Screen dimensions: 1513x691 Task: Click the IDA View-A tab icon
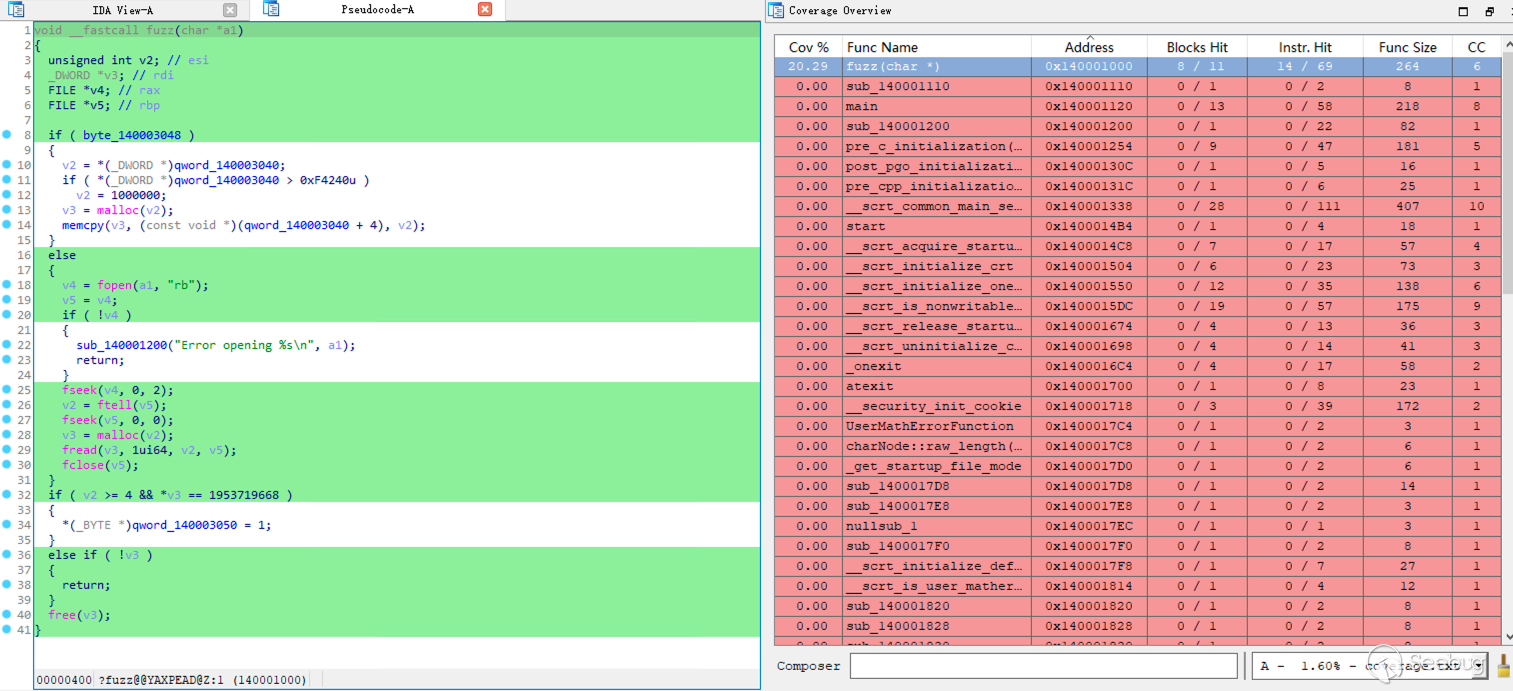point(16,10)
